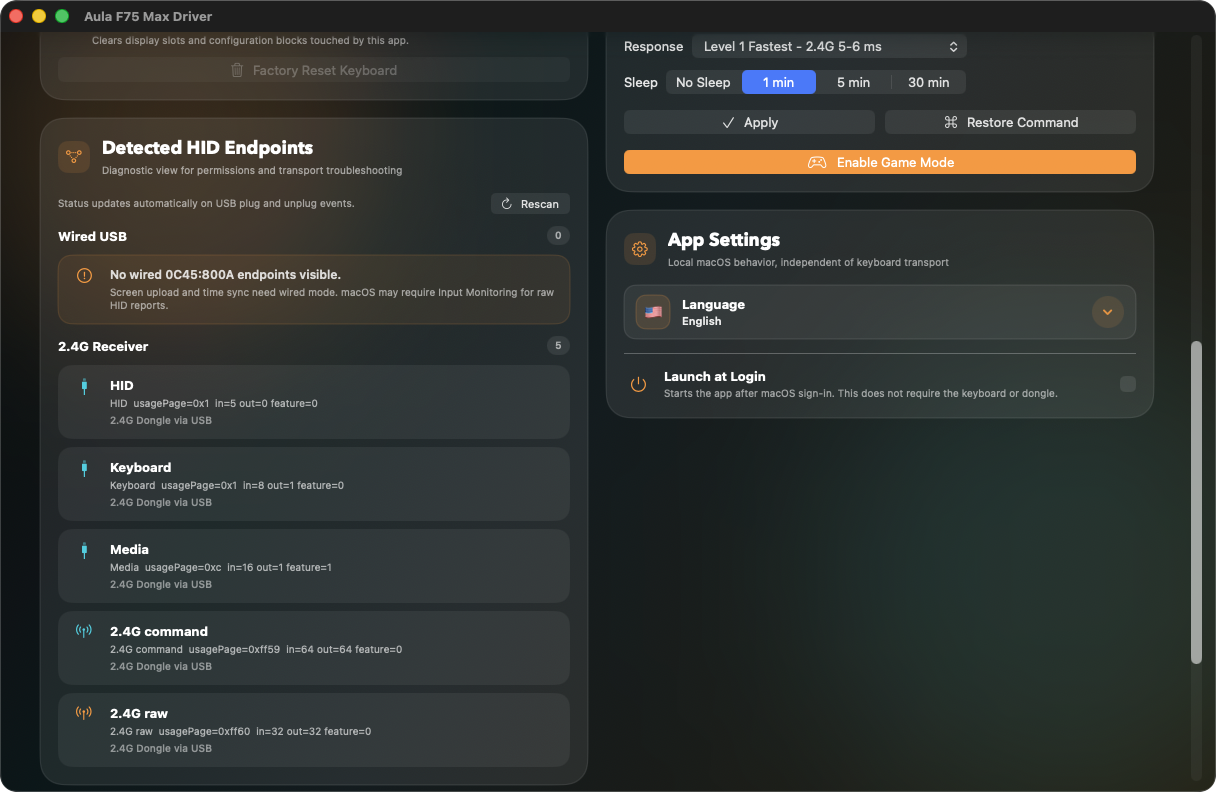Viewport: 1216px width, 792px height.
Task: Click the 2.4G Receiver section heading
Action: point(103,346)
